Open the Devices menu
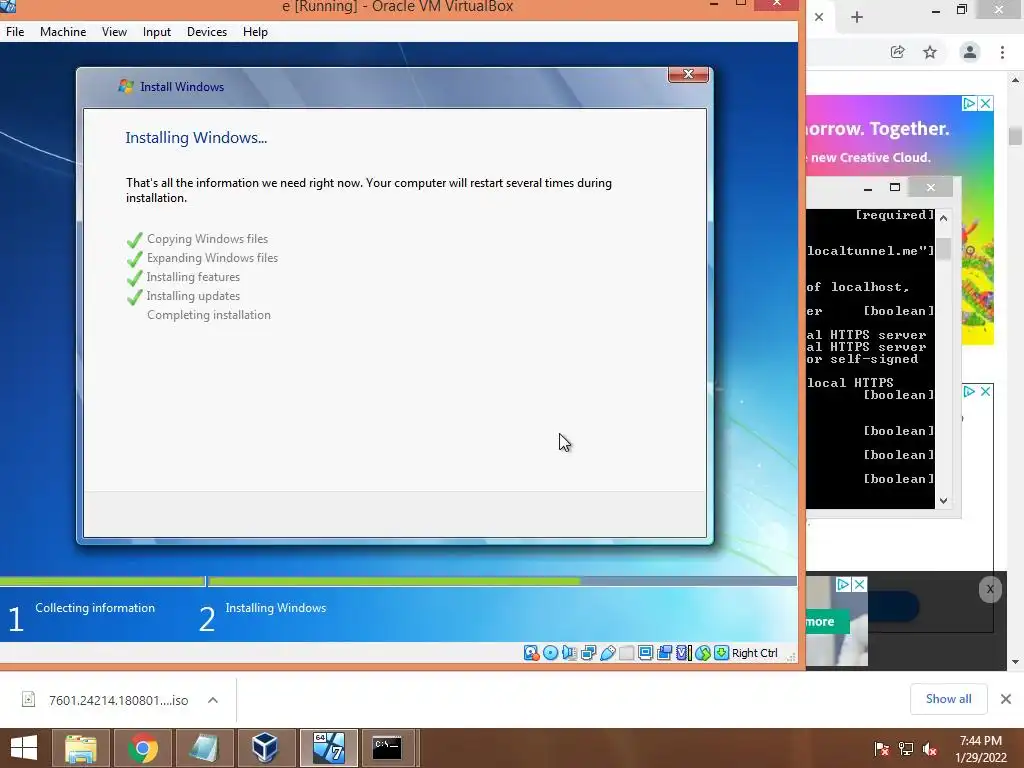Viewport: 1024px width, 768px height. (206, 31)
